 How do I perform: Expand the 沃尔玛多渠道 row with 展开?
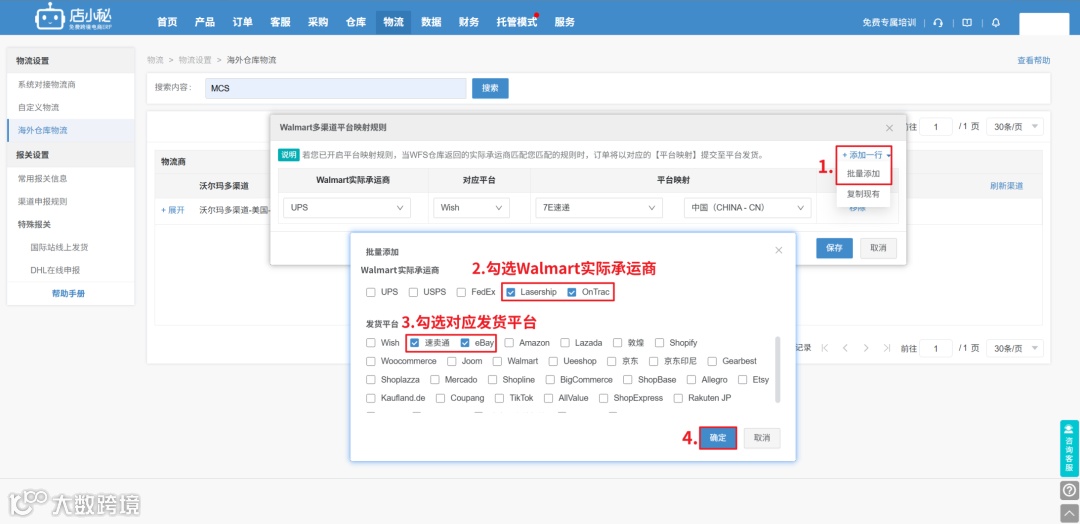click(x=173, y=210)
